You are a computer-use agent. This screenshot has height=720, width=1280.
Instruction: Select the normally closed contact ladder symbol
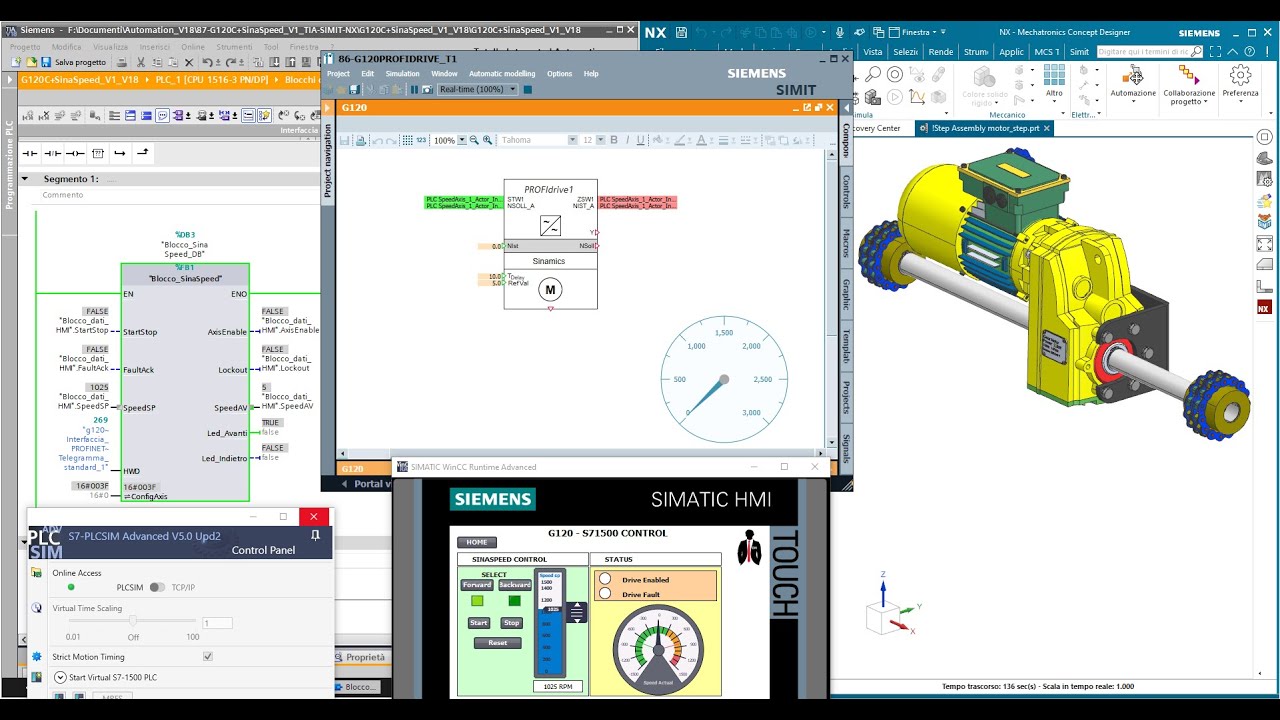click(x=52, y=153)
